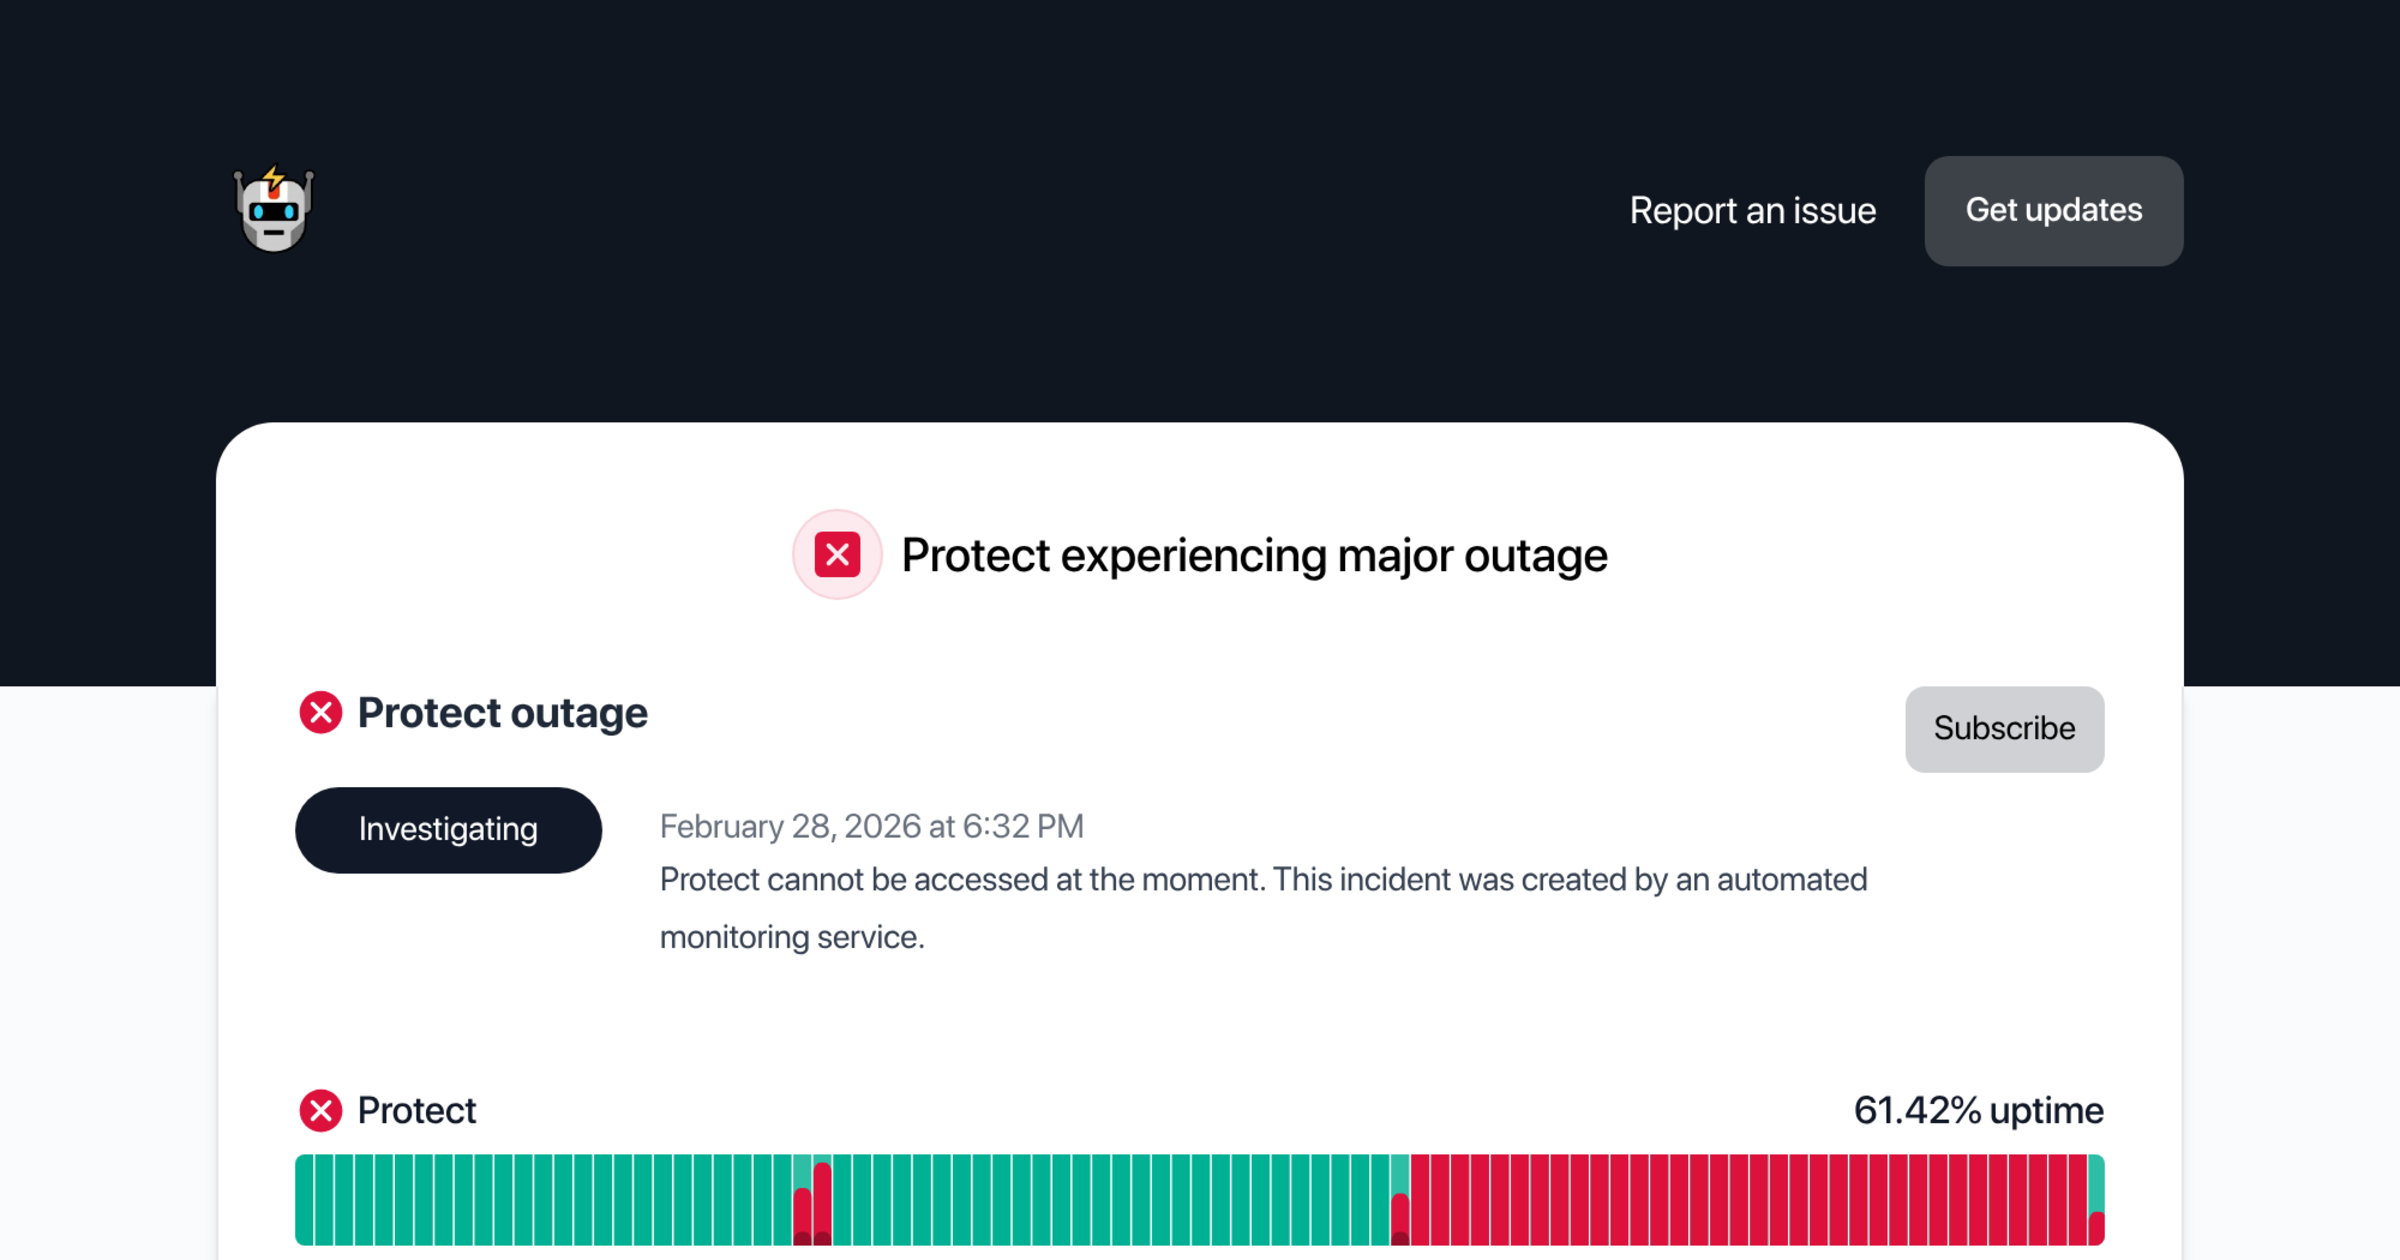Open the Protect outage incident title
The image size is (2400, 1260).
[502, 713]
